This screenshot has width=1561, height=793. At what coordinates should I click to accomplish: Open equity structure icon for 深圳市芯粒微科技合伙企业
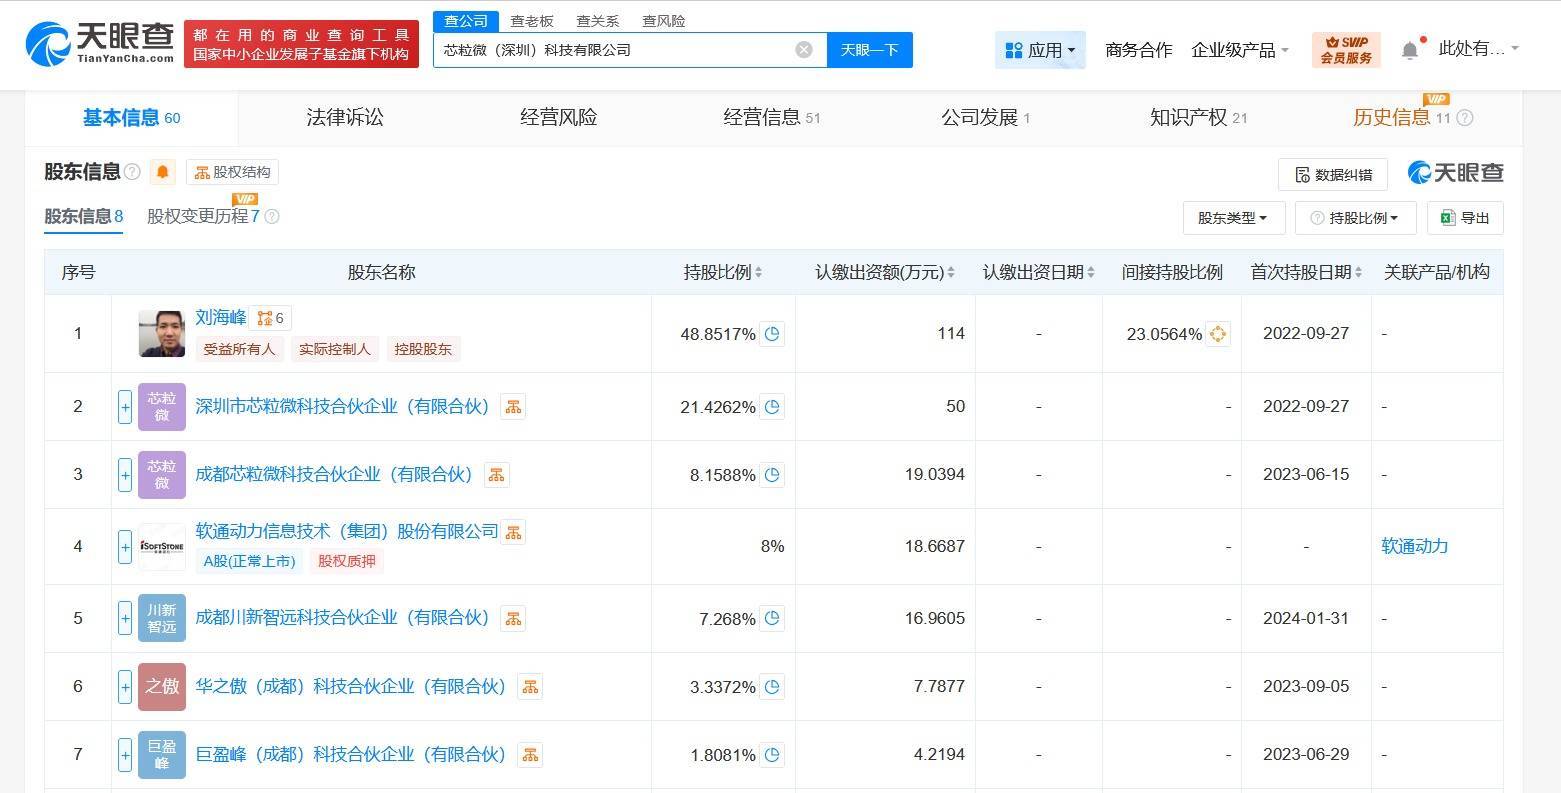click(x=513, y=406)
